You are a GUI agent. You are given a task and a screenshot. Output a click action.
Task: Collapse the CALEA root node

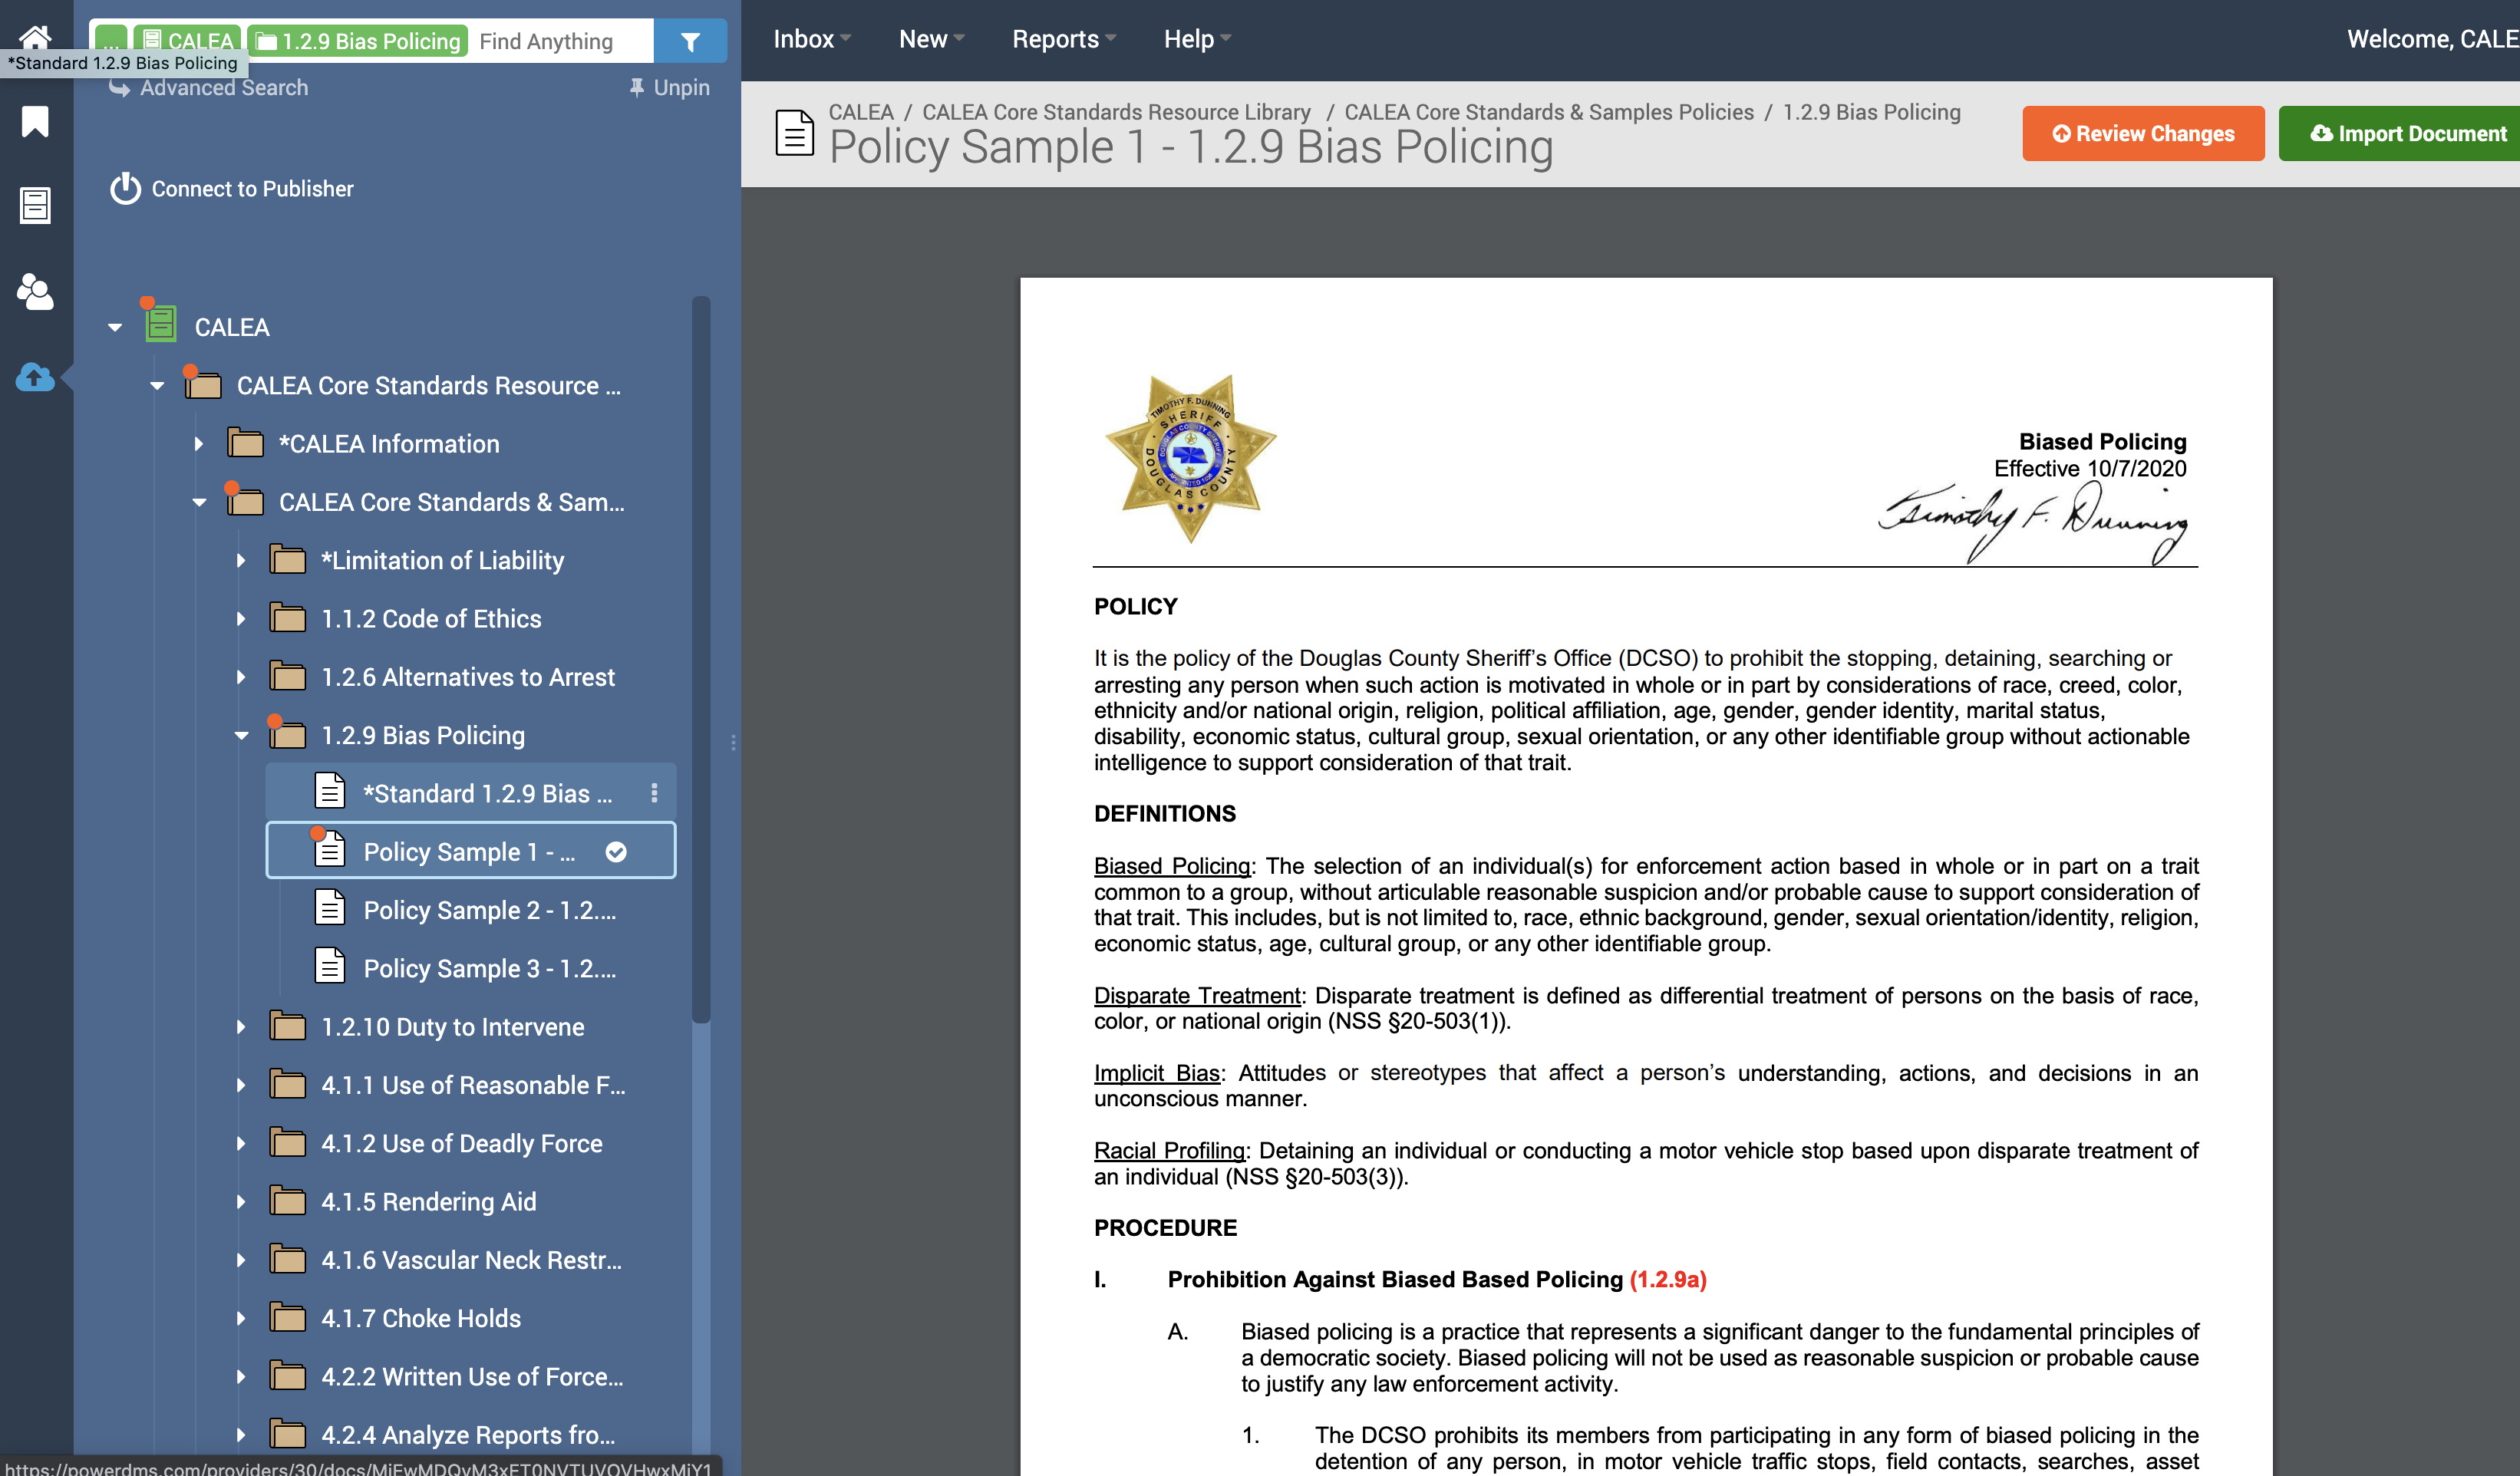(116, 327)
